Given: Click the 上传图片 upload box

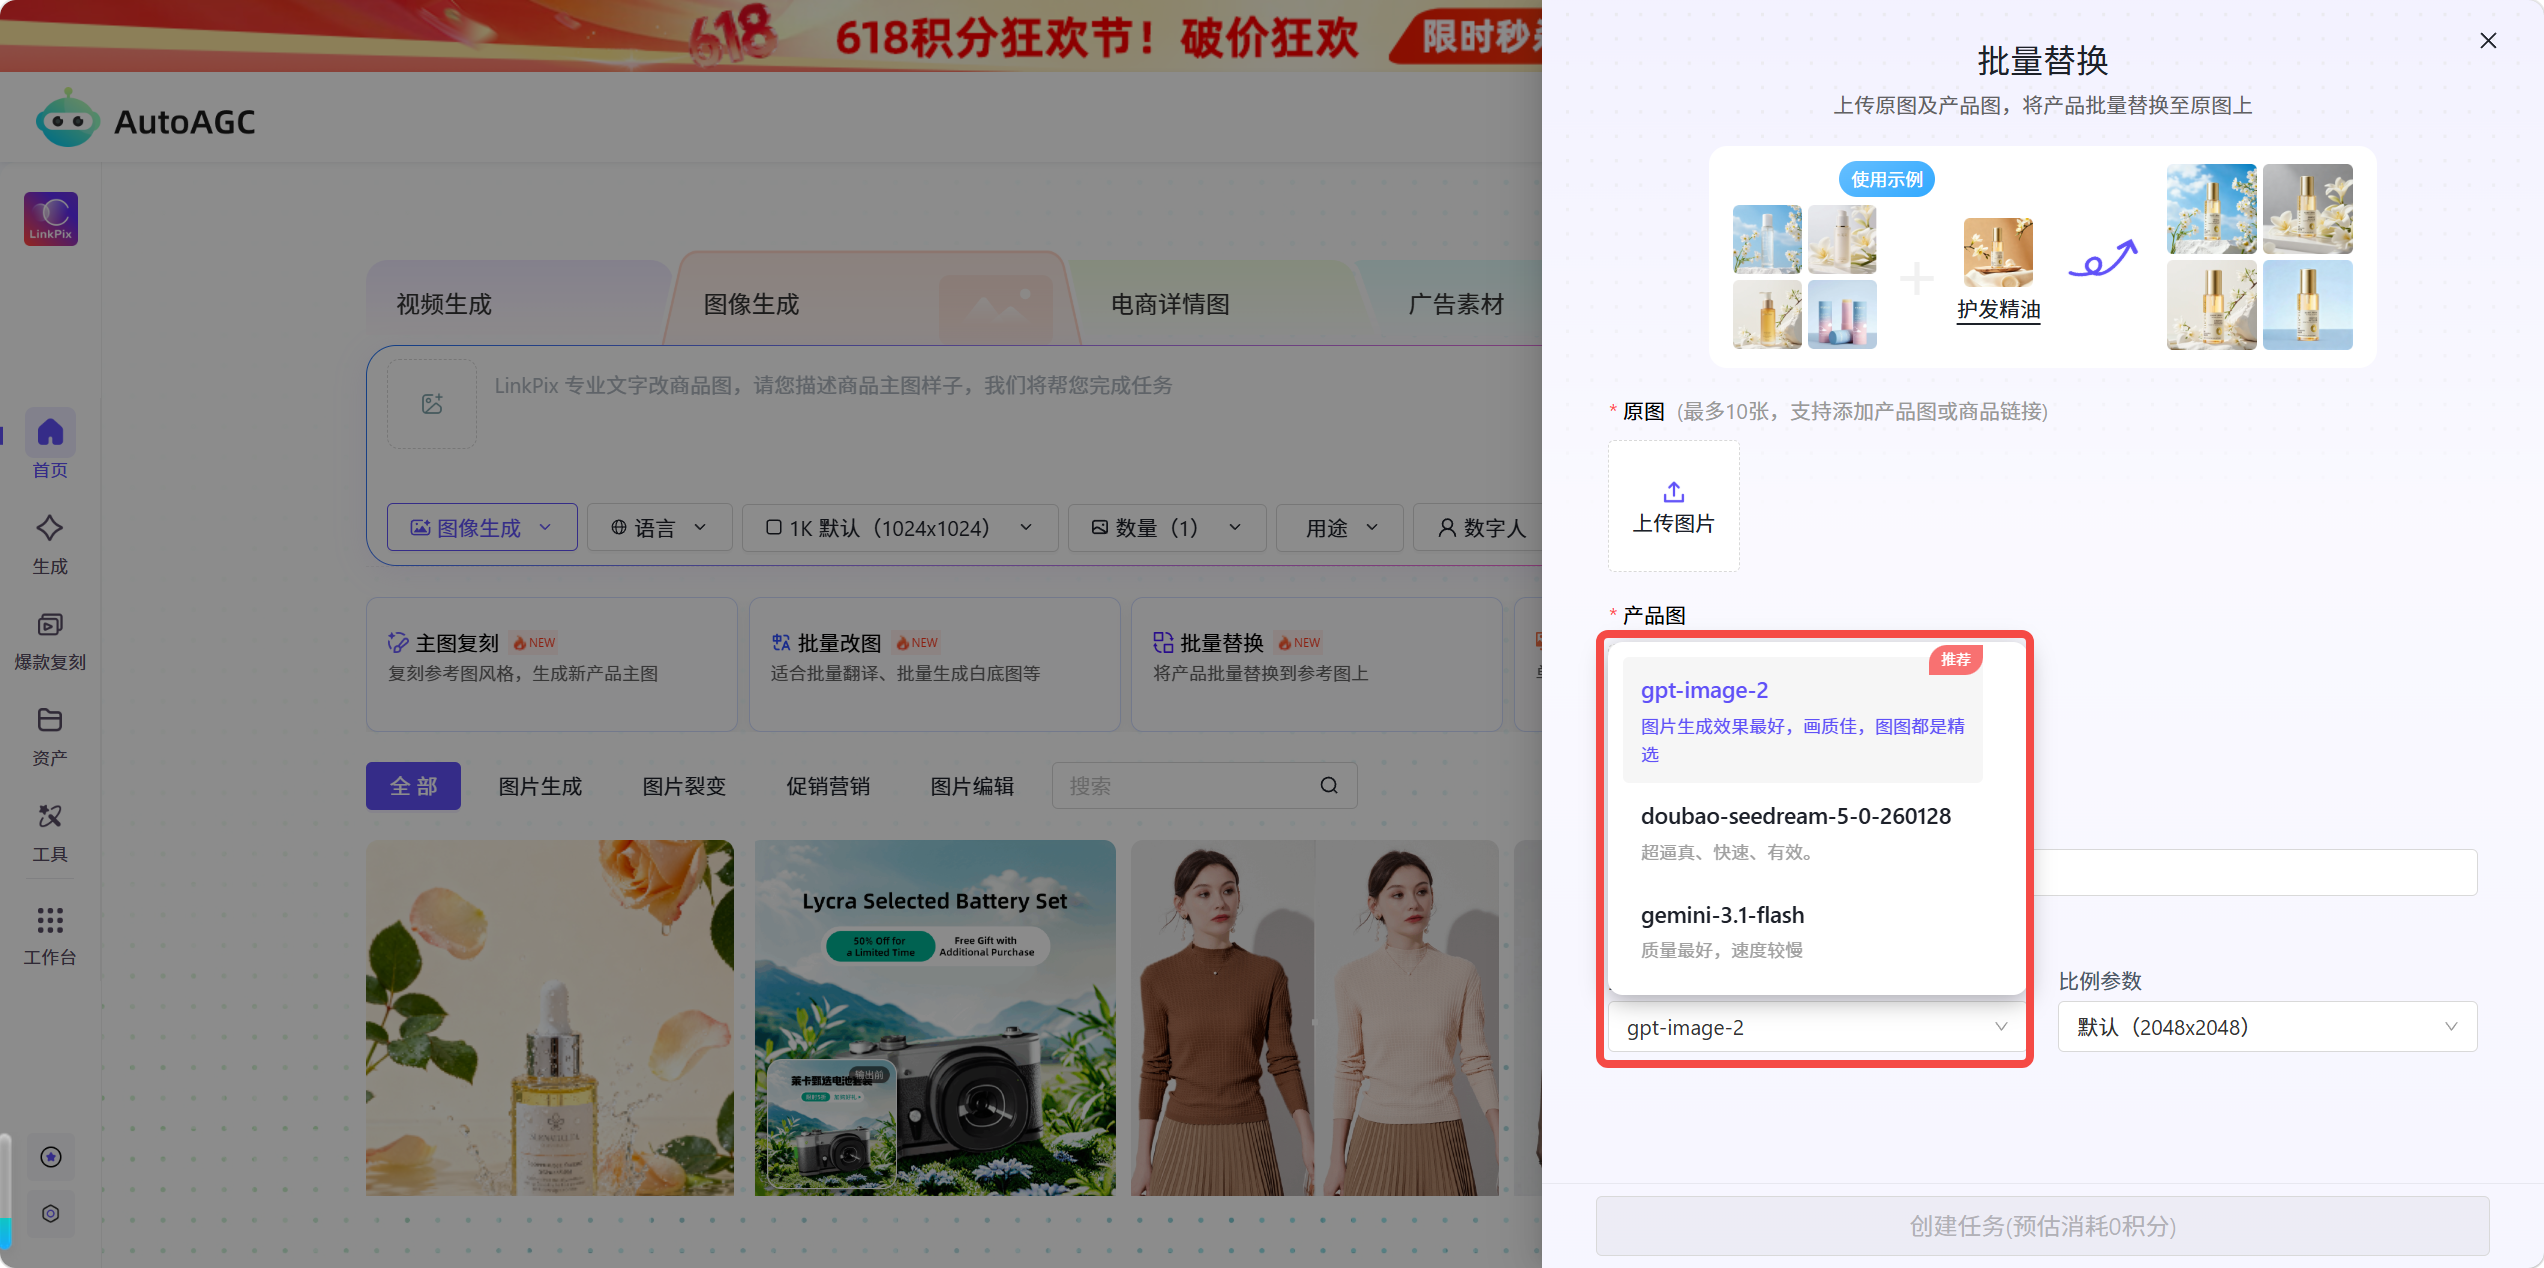Looking at the screenshot, I should (x=1673, y=506).
